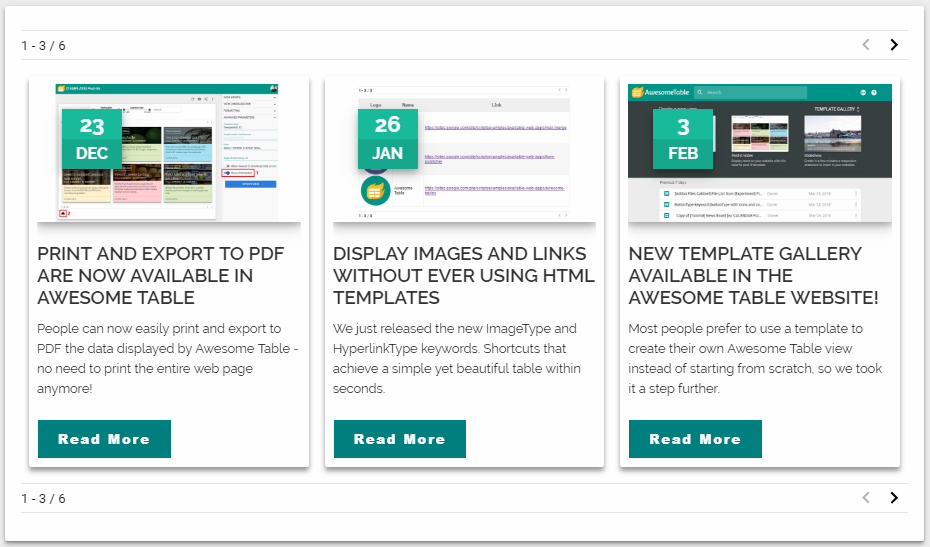Click description 'We just released the new ImageType'
Viewport: 930px width, 547px height.
point(457,358)
